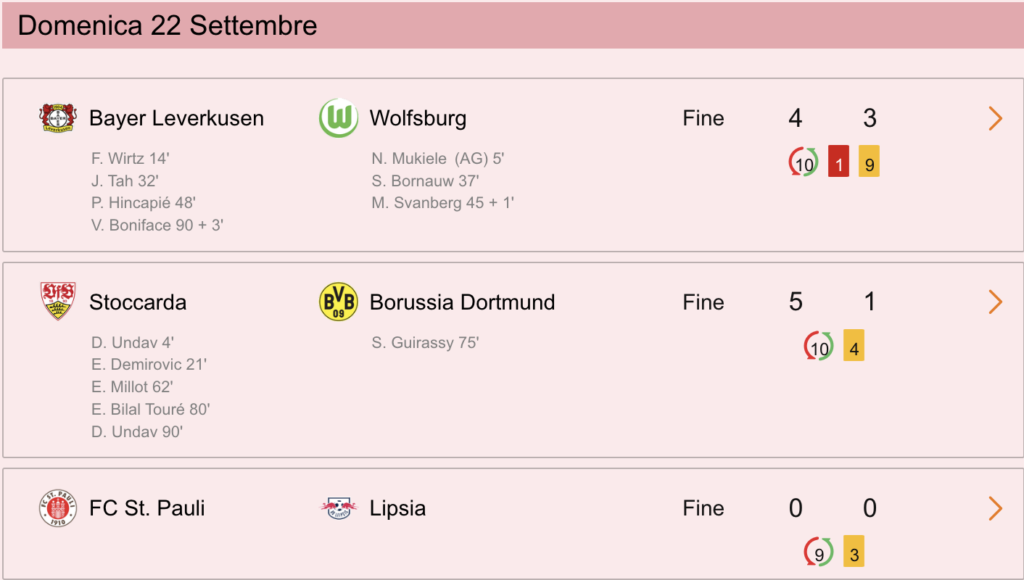Click the red card badge showing 1
The width and height of the screenshot is (1024, 580).
coord(839,161)
